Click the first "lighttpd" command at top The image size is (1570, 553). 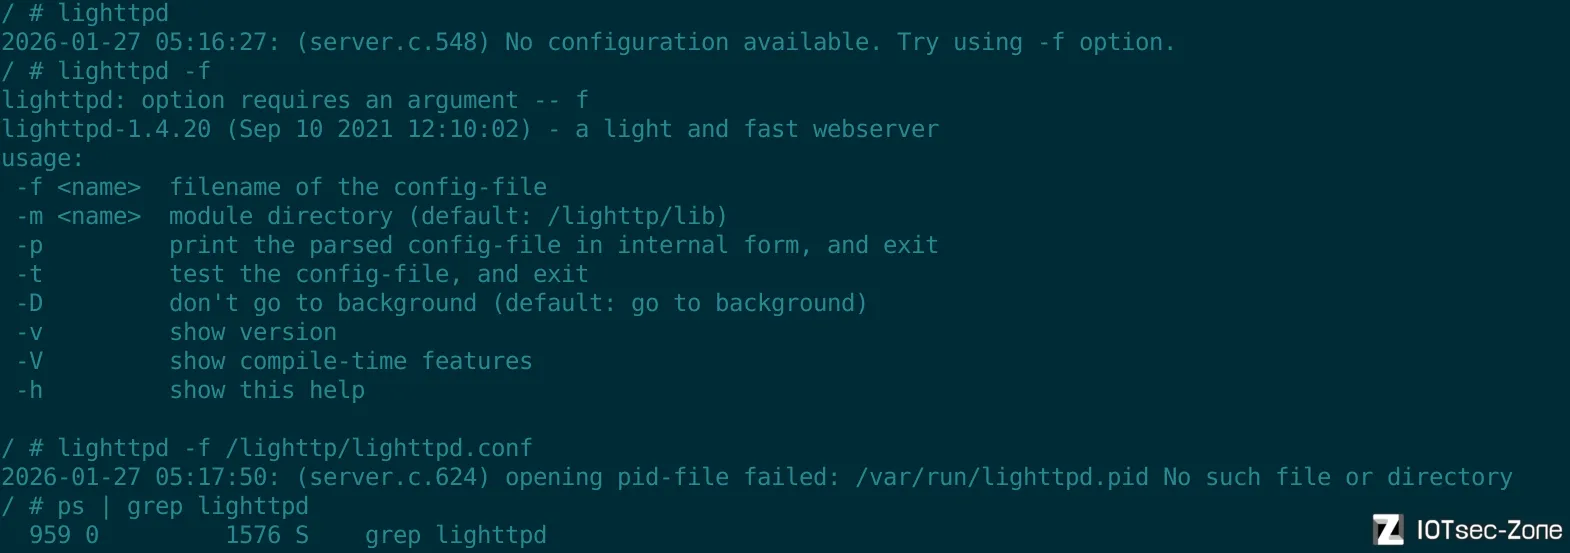point(112,13)
